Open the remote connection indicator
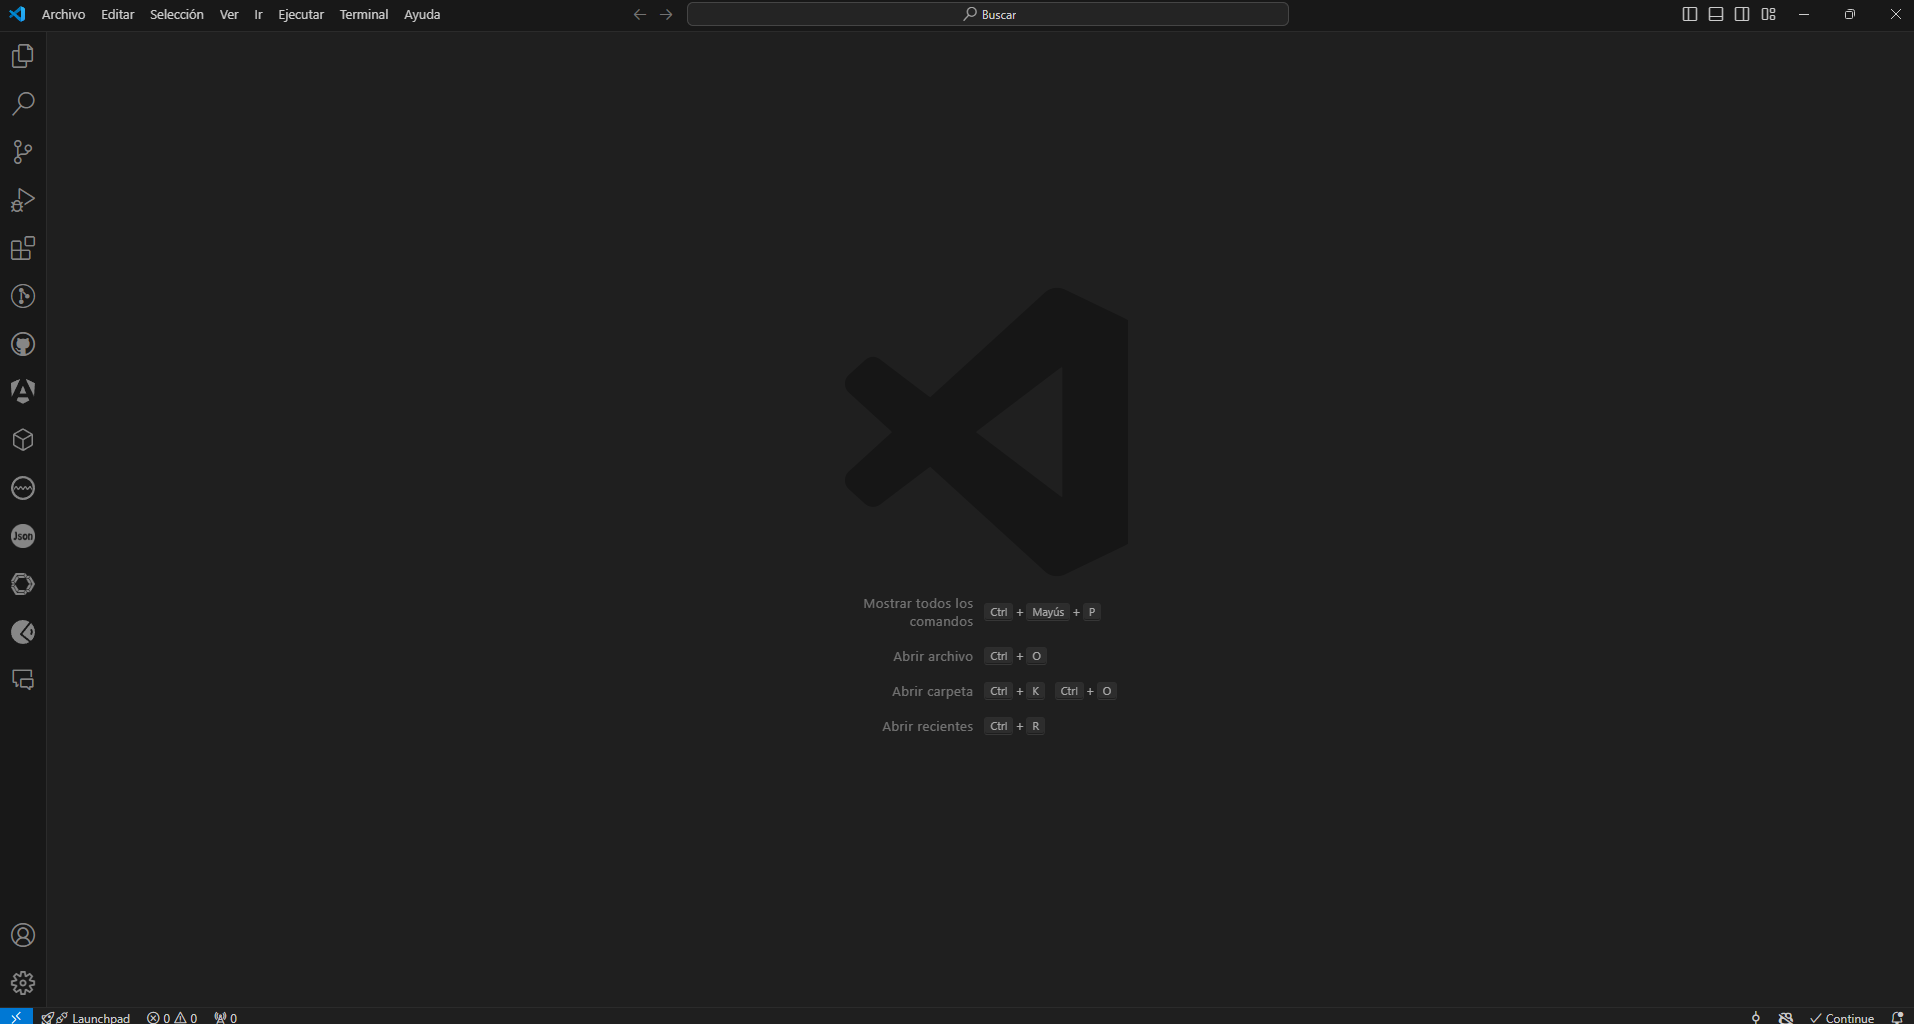Image resolution: width=1914 pixels, height=1024 pixels. (14, 1017)
